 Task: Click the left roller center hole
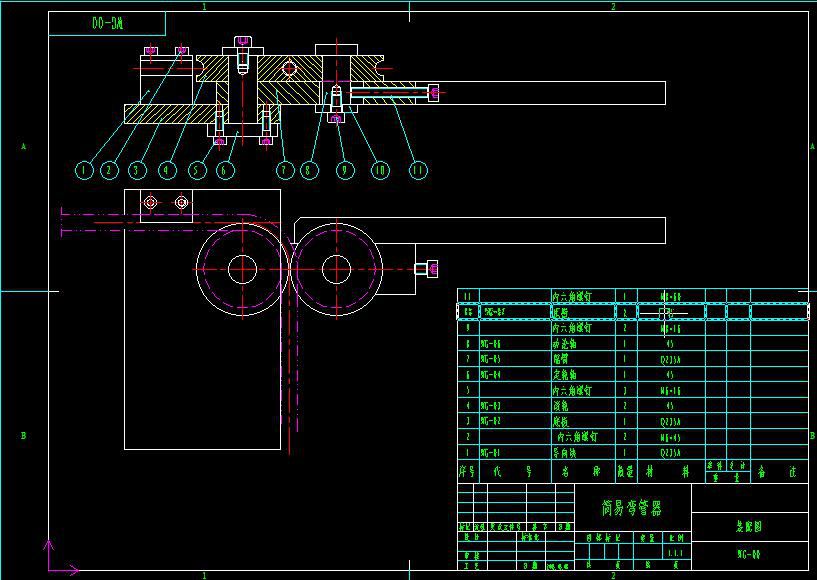[242, 268]
